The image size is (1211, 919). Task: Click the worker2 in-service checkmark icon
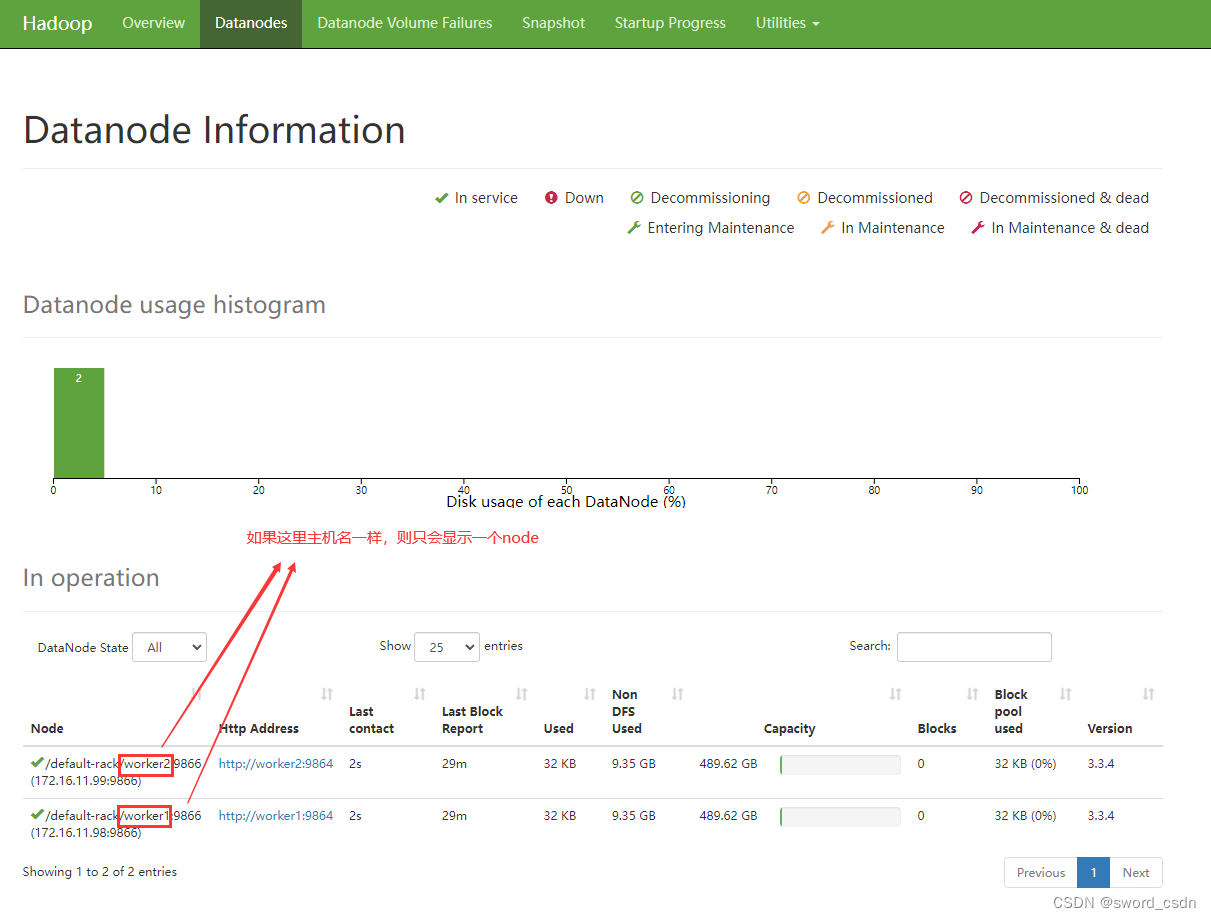(x=37, y=762)
